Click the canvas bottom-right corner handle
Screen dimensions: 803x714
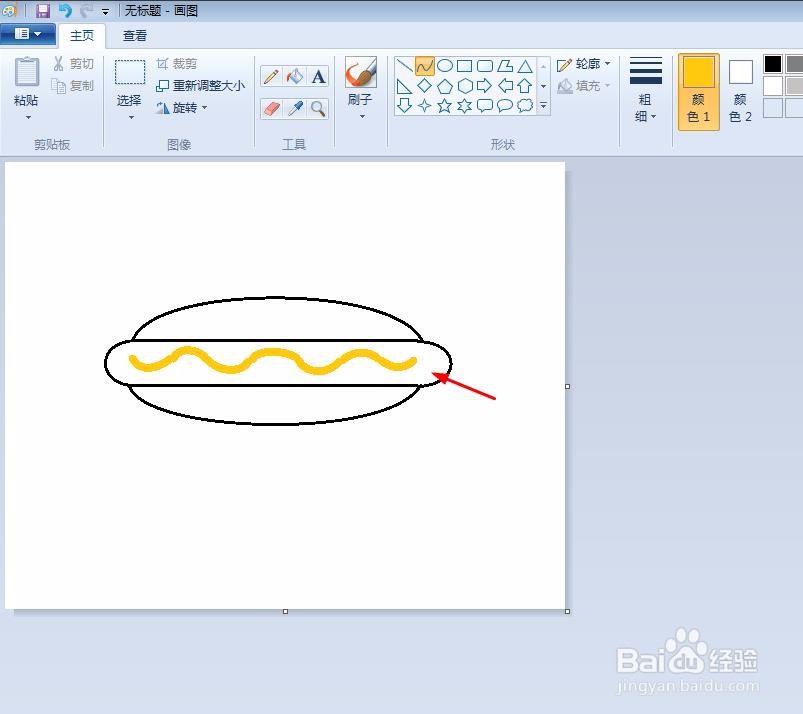pyautogui.click(x=567, y=611)
